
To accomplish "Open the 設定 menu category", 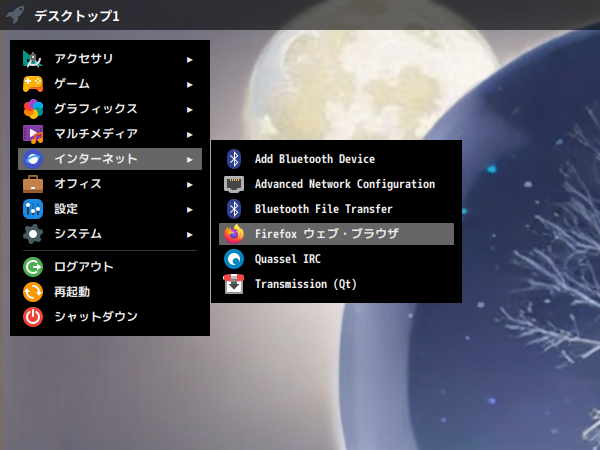I will pyautogui.click(x=110, y=209).
